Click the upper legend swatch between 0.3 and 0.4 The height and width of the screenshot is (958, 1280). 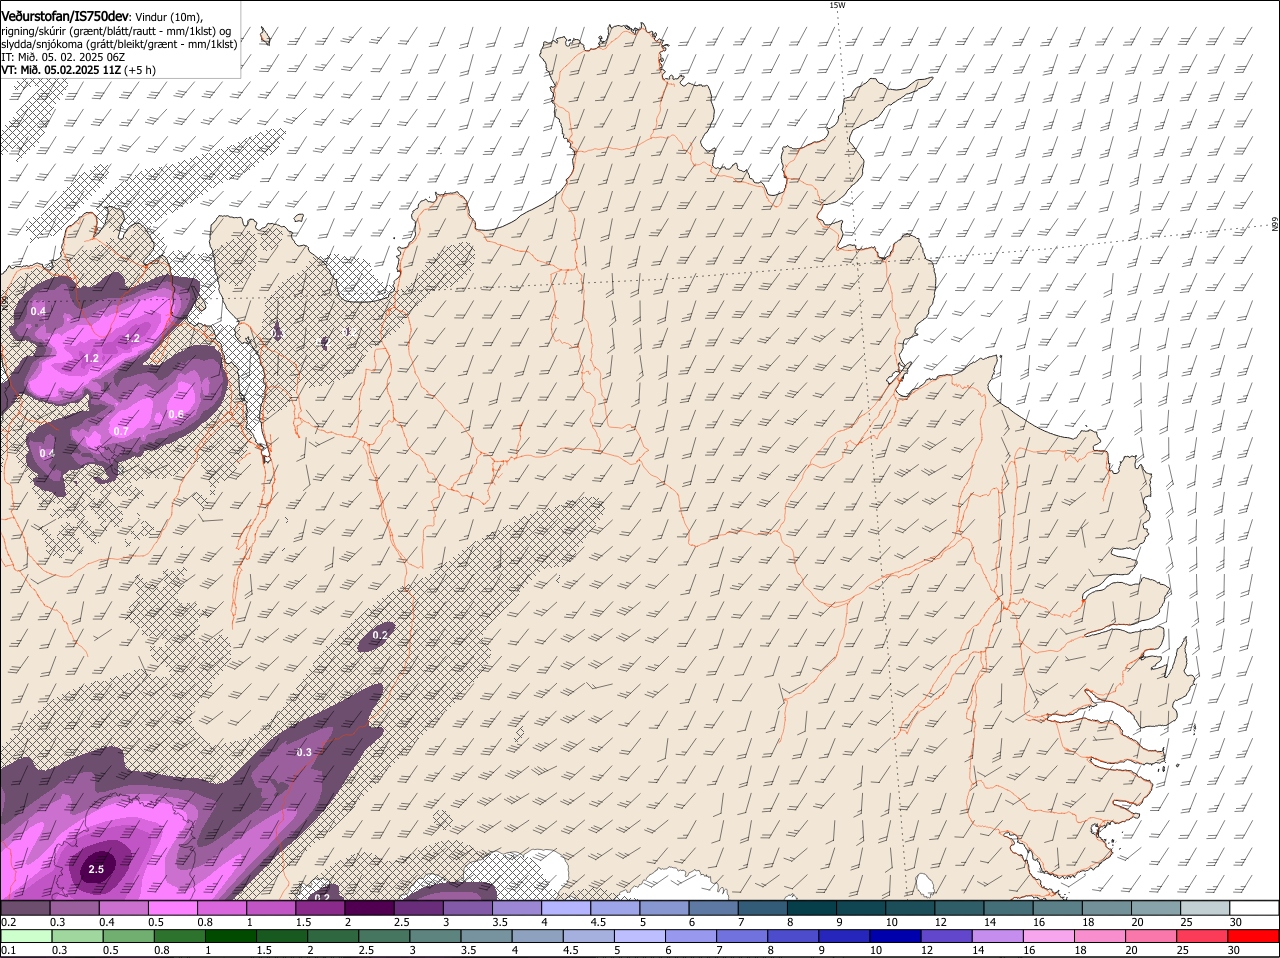click(75, 908)
